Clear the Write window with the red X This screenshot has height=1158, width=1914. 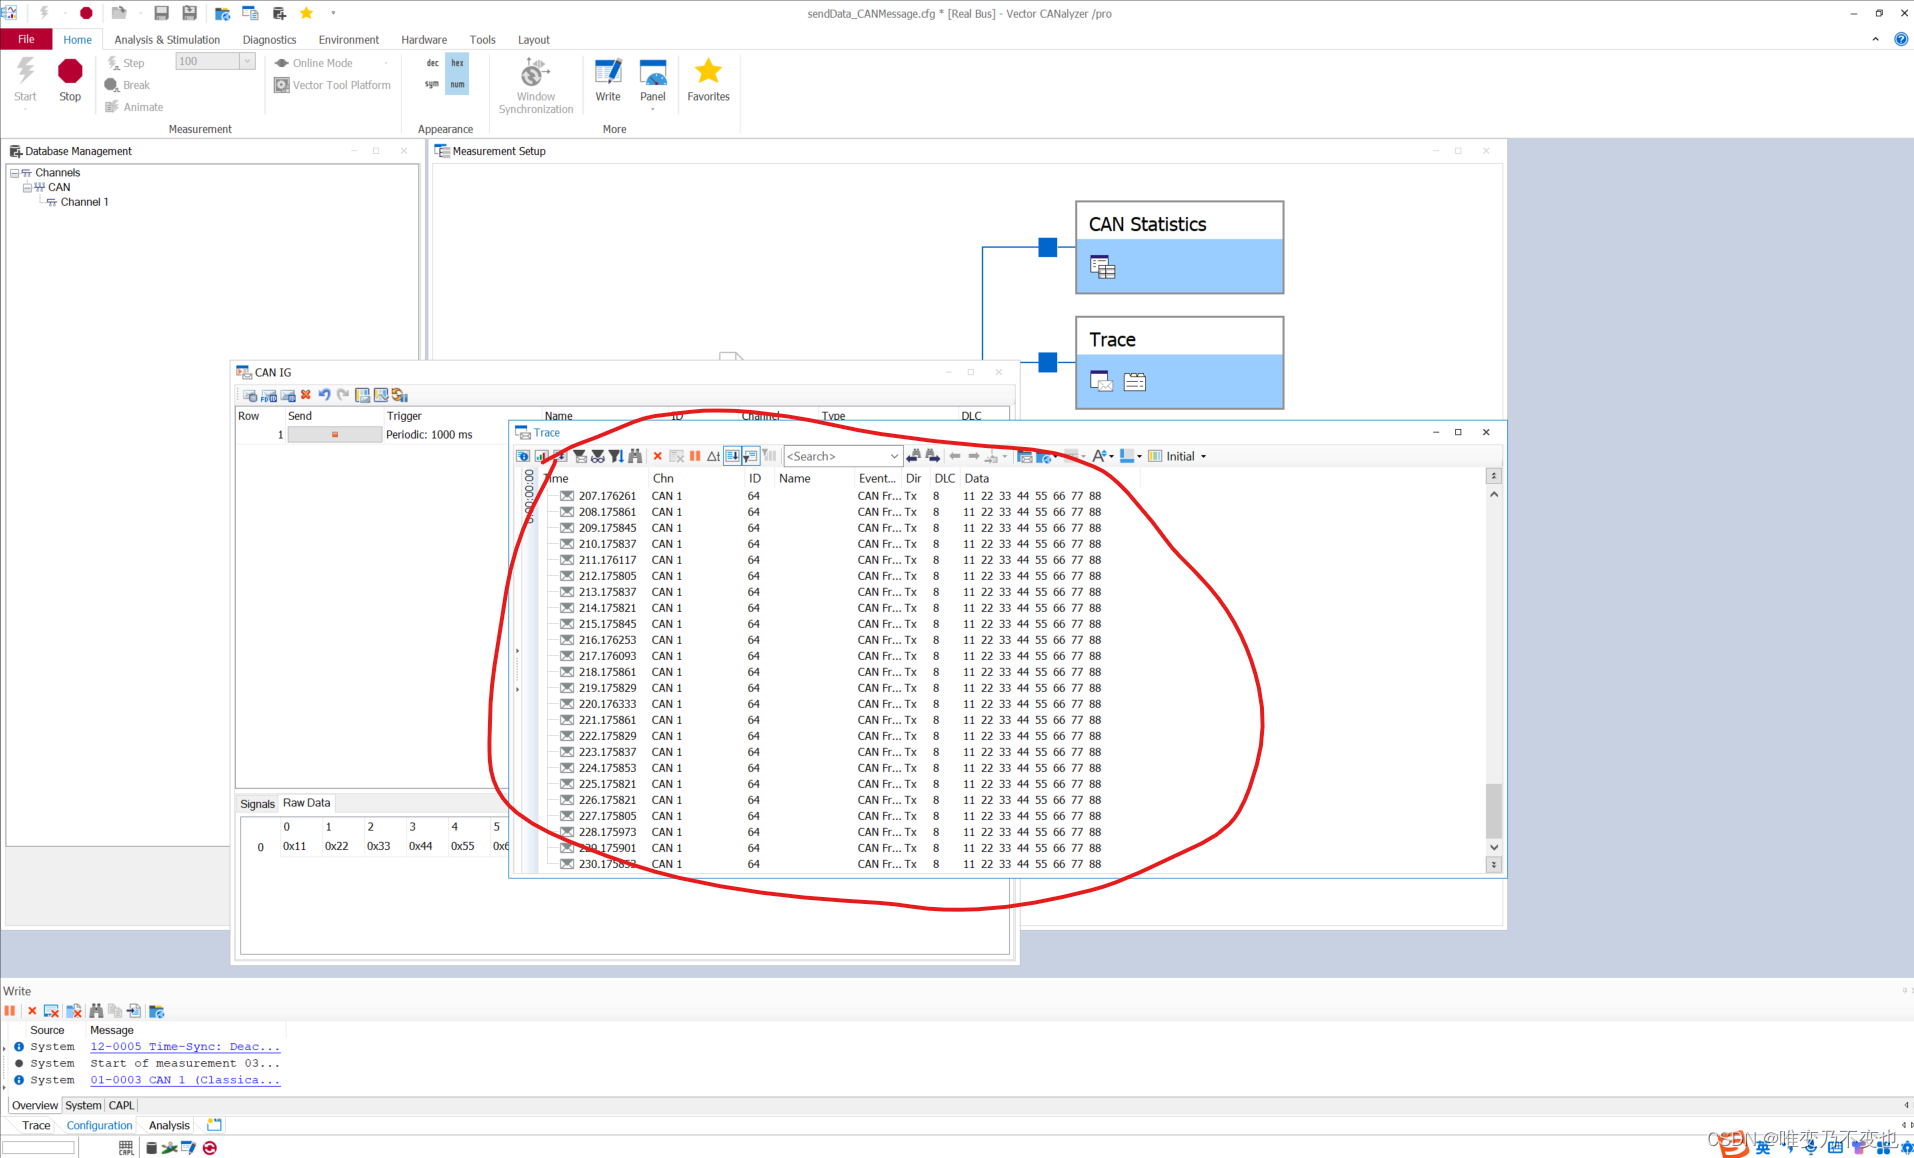(32, 1011)
